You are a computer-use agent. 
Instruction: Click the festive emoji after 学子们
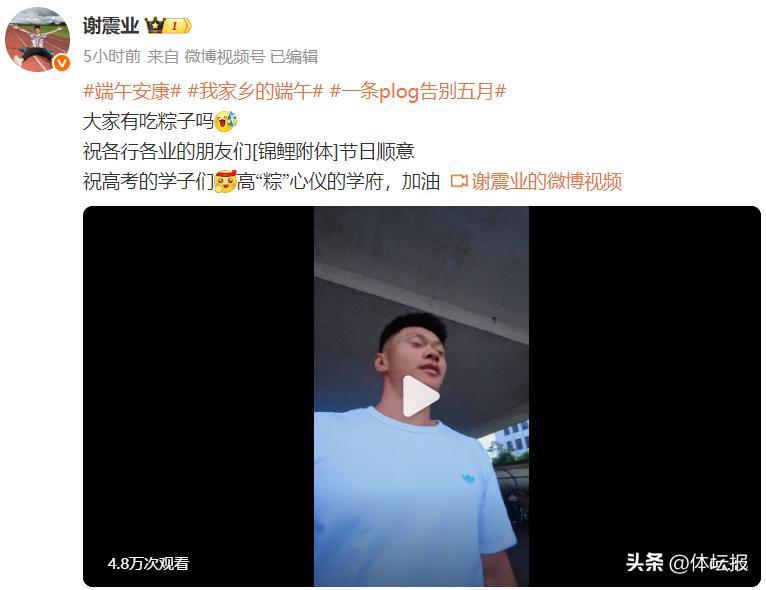225,181
